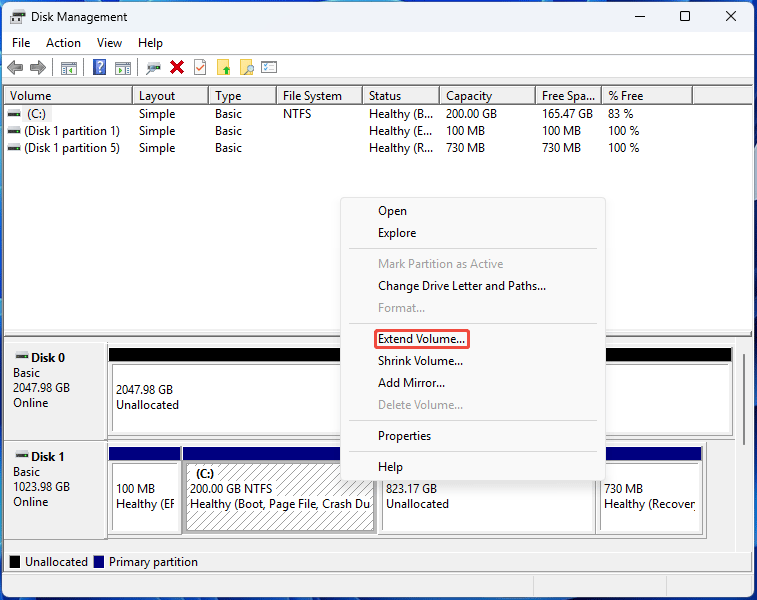
Task: Select Extend Volume from context menu
Action: pyautogui.click(x=473, y=339)
